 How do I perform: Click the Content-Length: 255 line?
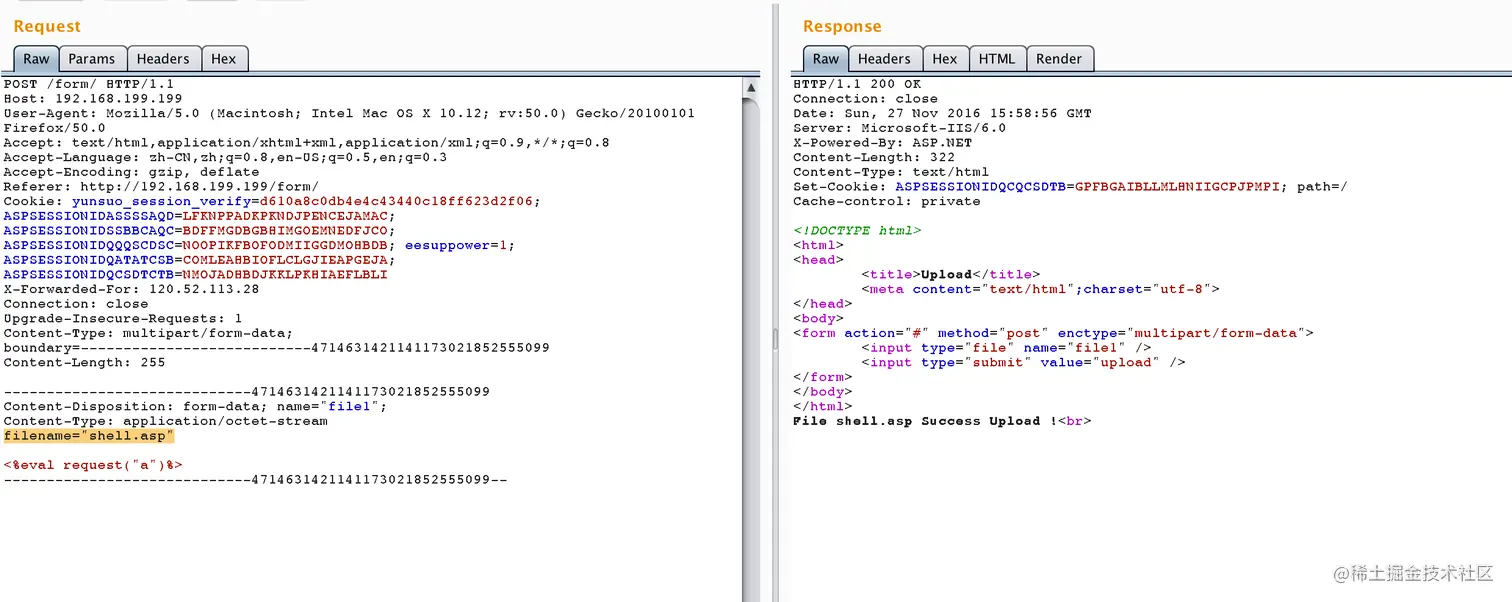(x=84, y=362)
